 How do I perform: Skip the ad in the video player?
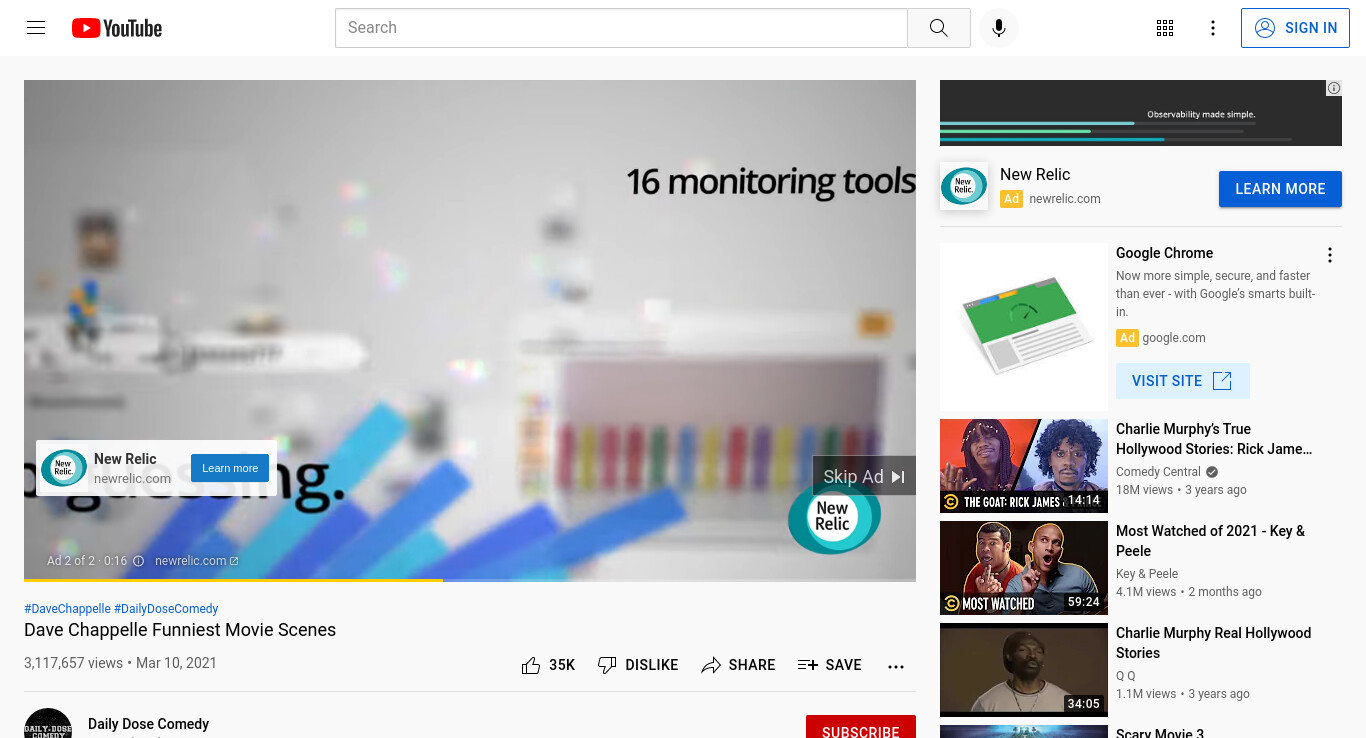(864, 476)
